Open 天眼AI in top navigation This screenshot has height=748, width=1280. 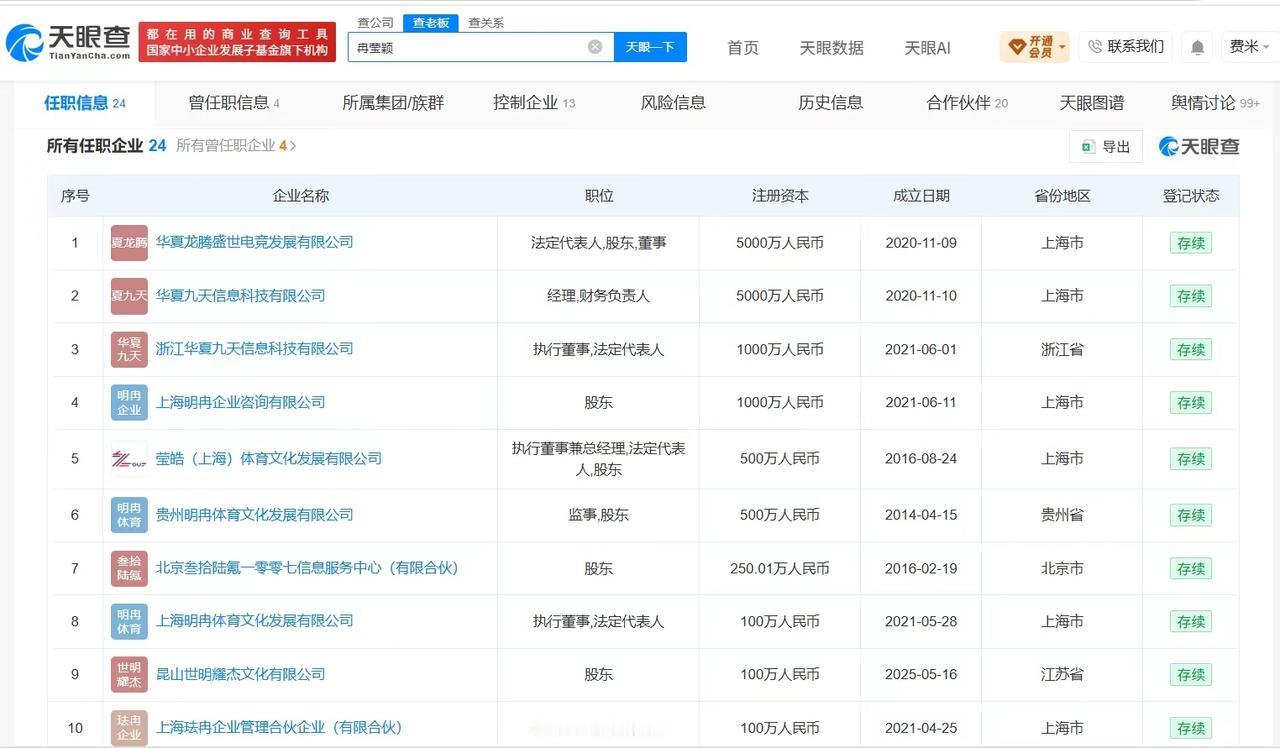click(927, 48)
